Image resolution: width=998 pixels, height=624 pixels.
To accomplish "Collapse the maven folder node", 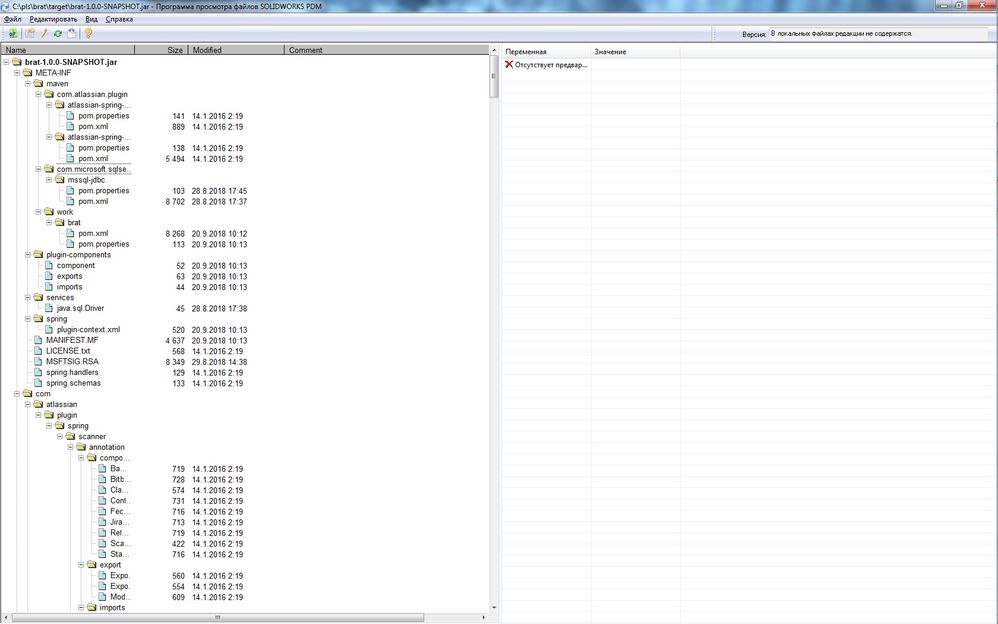I will pyautogui.click(x=28, y=83).
